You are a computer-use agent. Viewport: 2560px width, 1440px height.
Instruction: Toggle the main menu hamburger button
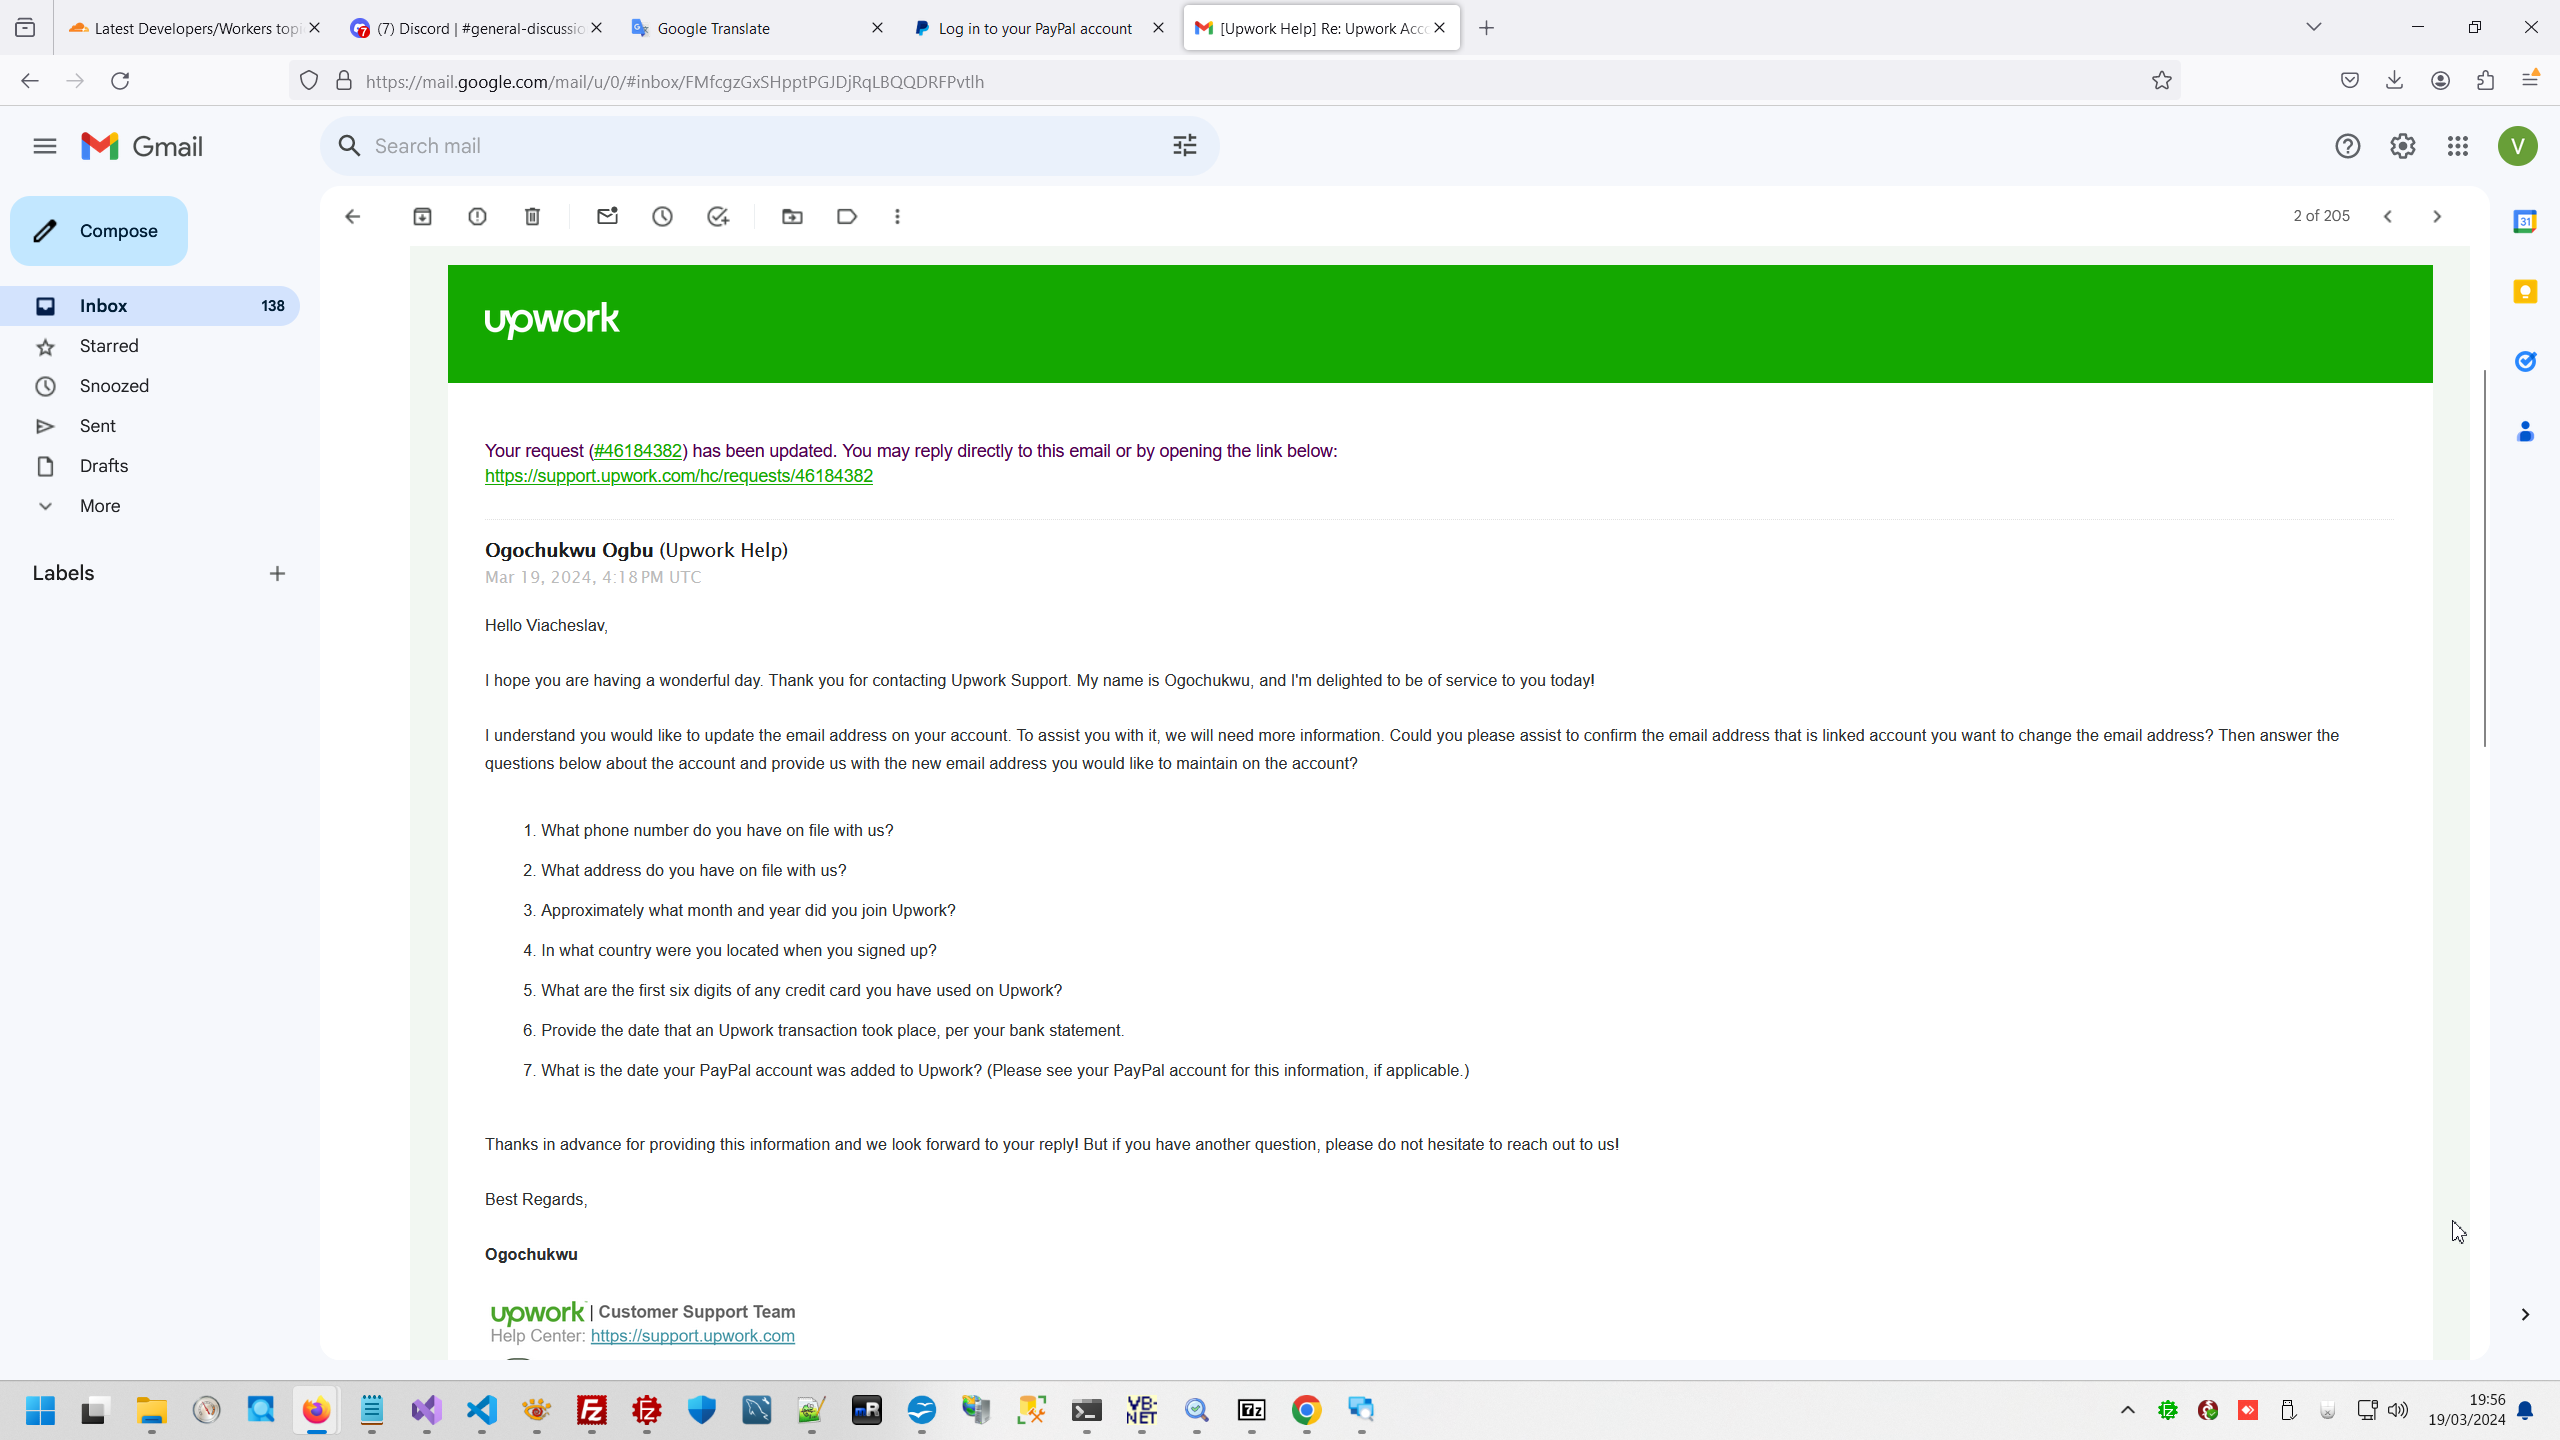[44, 146]
